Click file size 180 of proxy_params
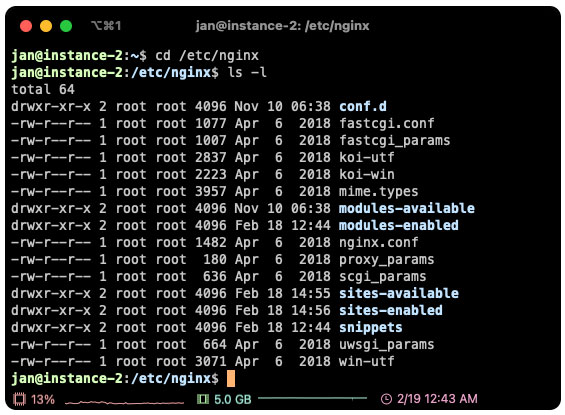This screenshot has height=415, width=565. click(215, 260)
